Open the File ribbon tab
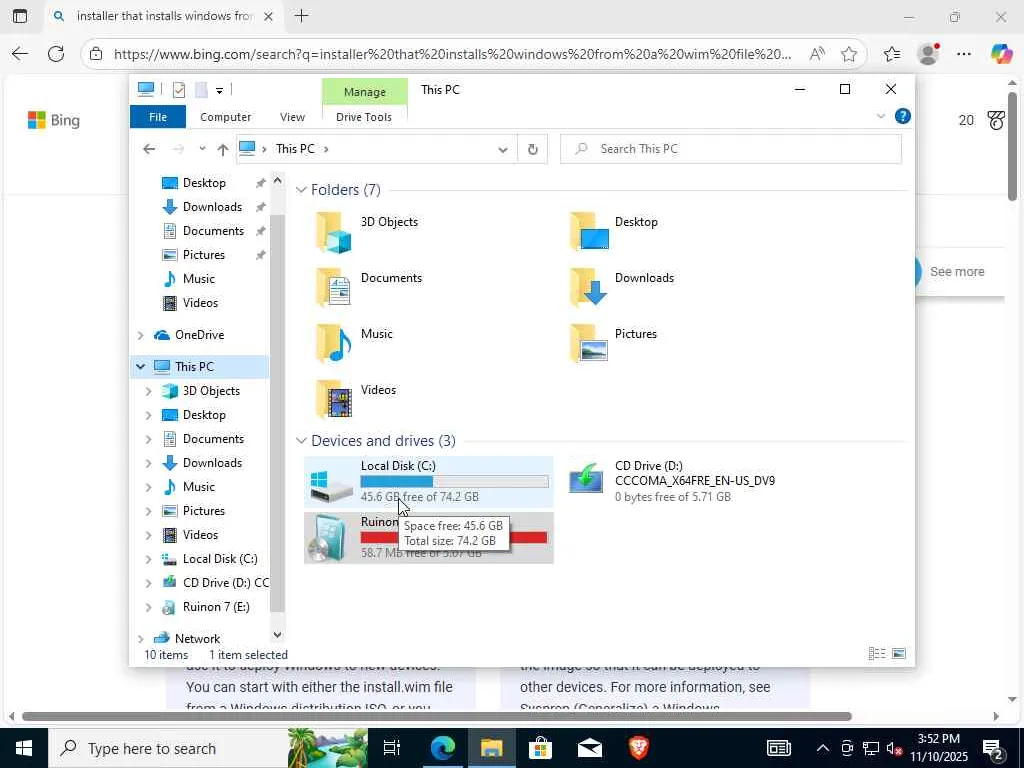 pyautogui.click(x=158, y=117)
